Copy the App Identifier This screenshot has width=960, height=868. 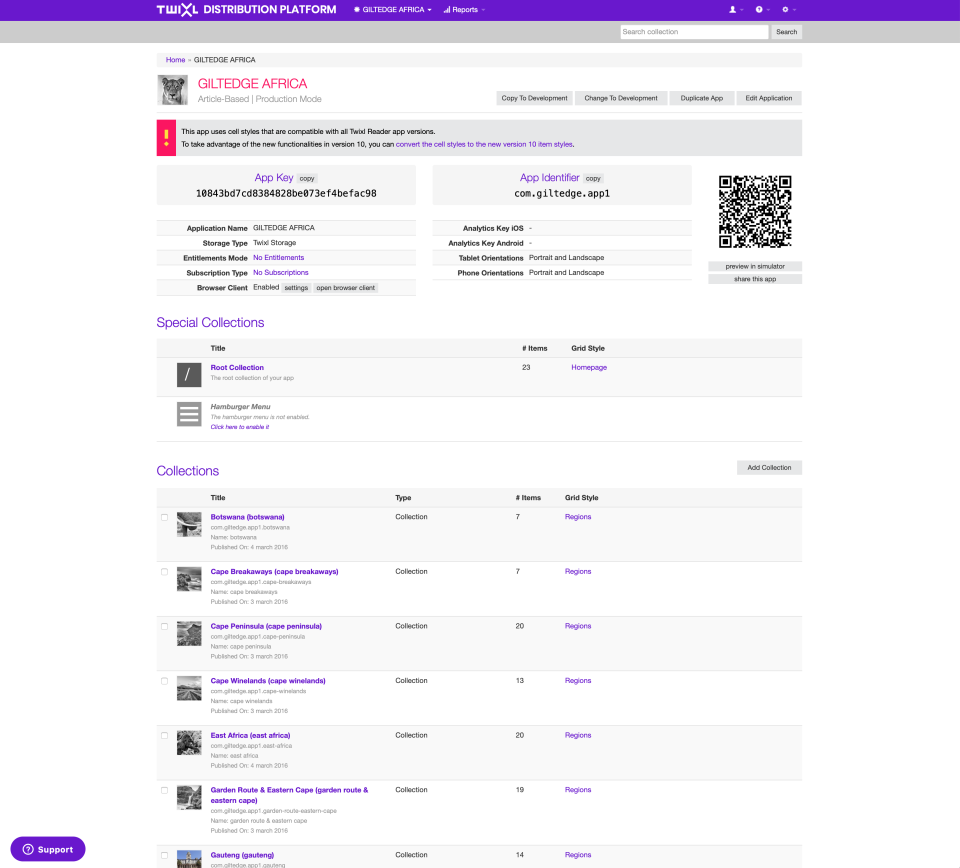tap(593, 179)
